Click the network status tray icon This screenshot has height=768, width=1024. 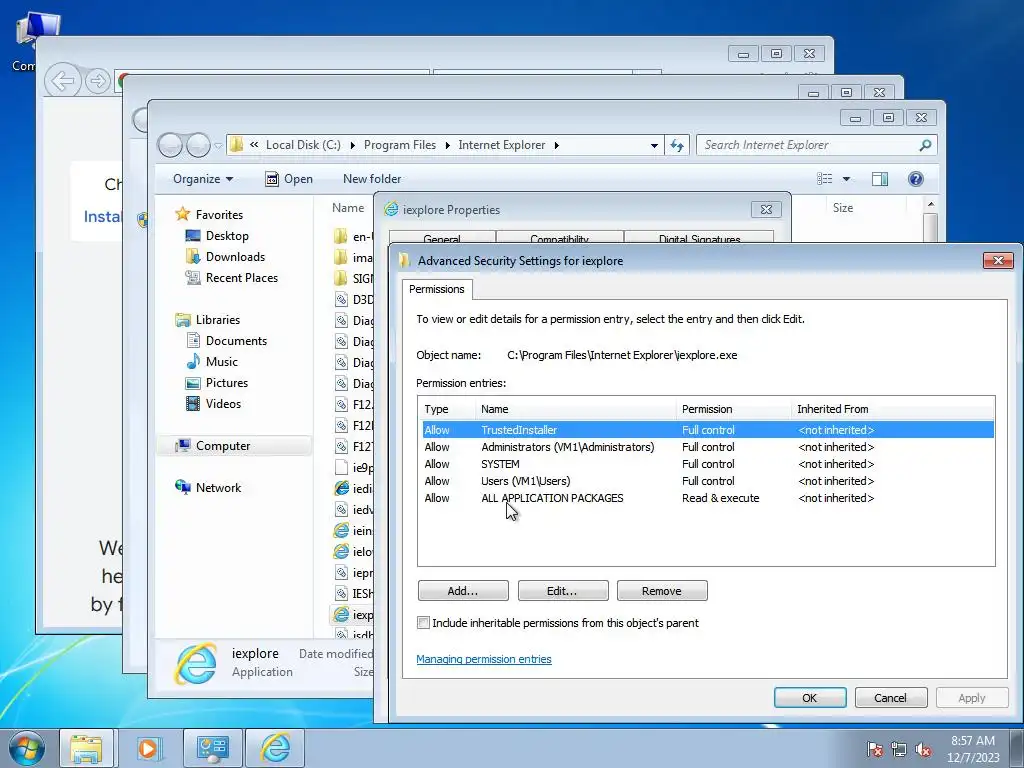(x=899, y=749)
